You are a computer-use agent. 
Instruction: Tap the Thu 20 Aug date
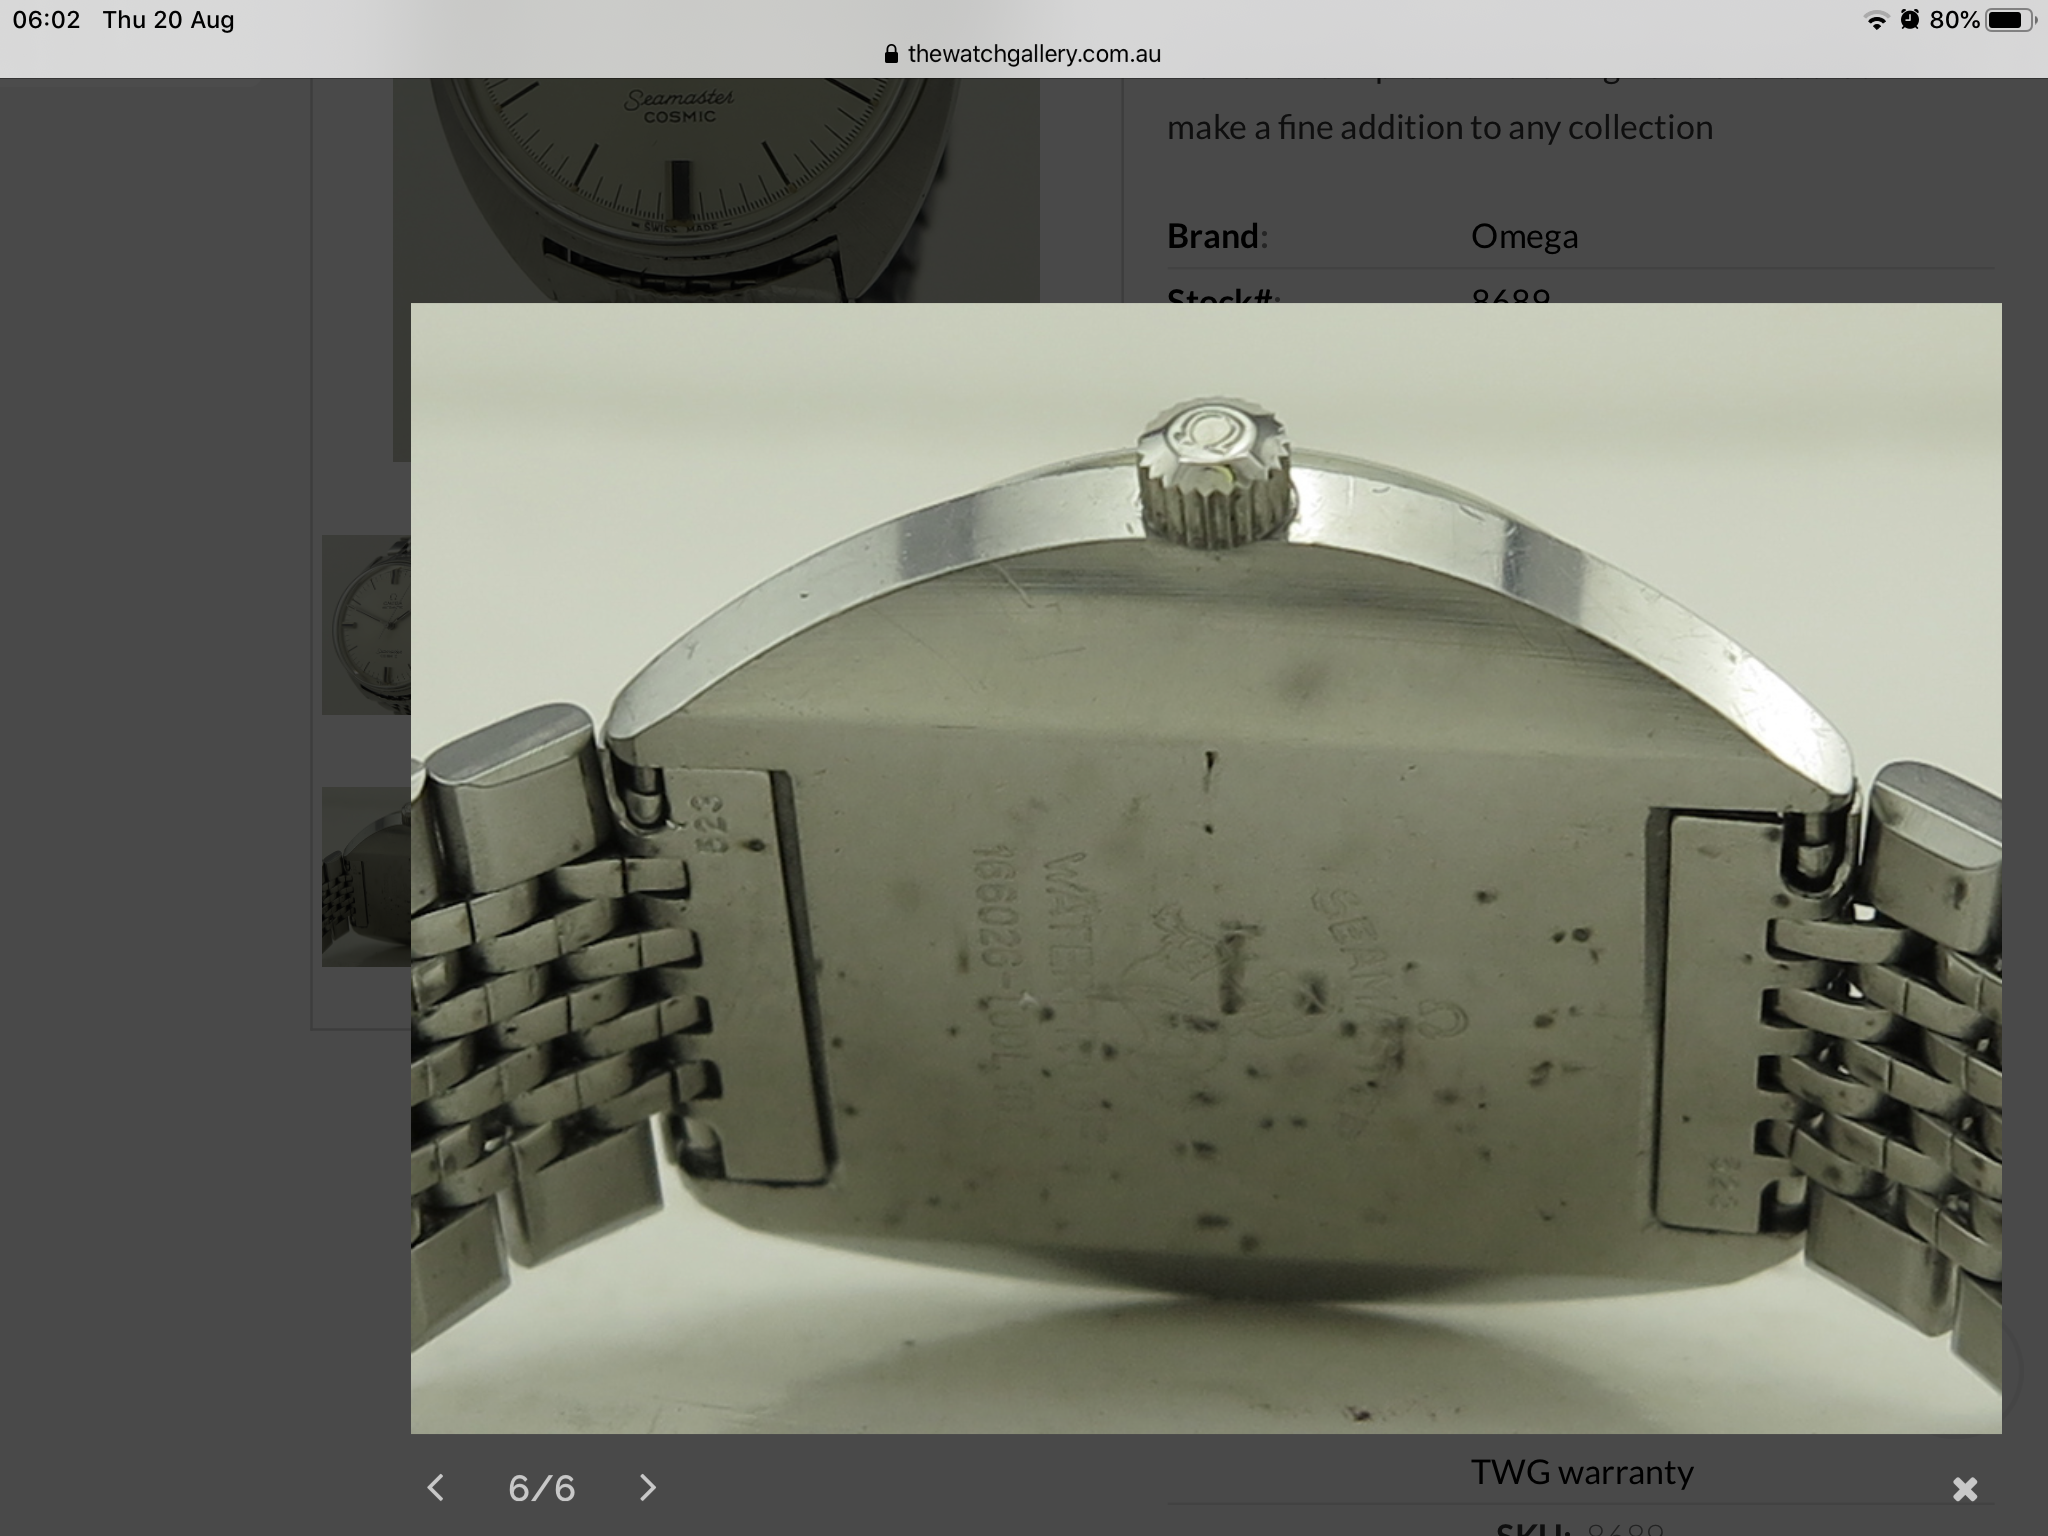[x=168, y=20]
